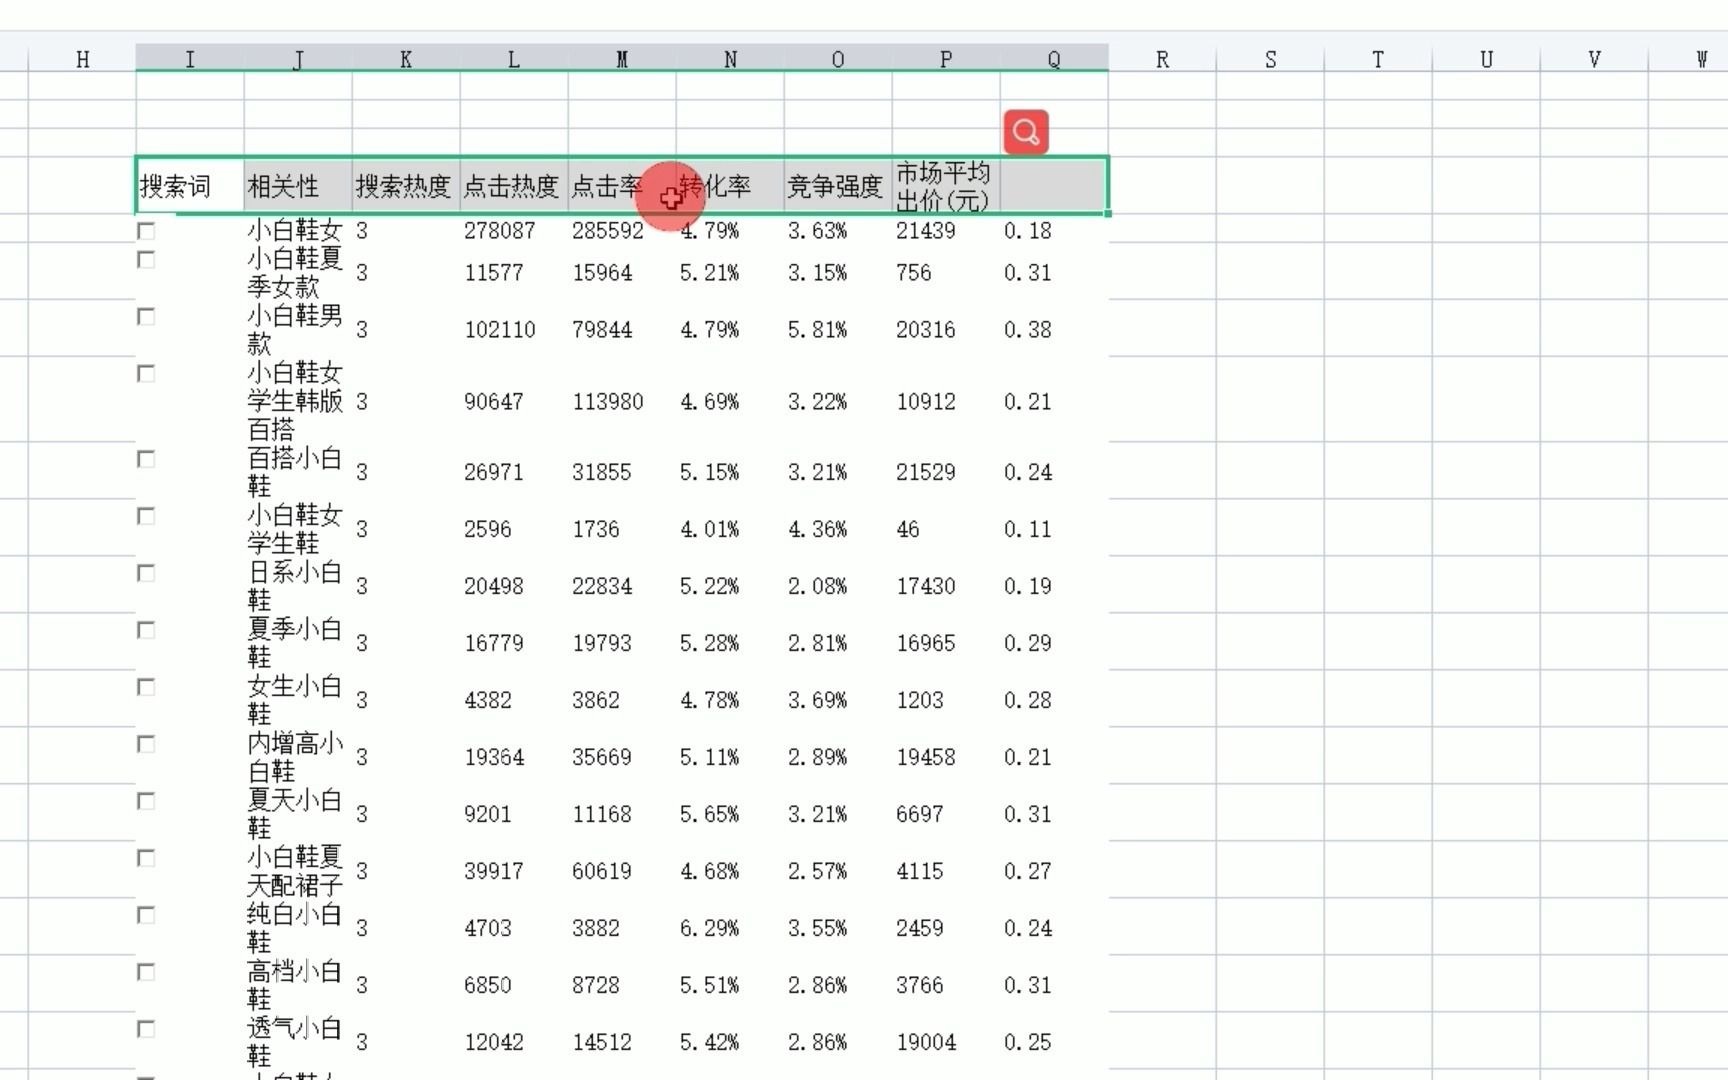Select the cell containing 278087
1728x1080 pixels.
click(x=514, y=230)
